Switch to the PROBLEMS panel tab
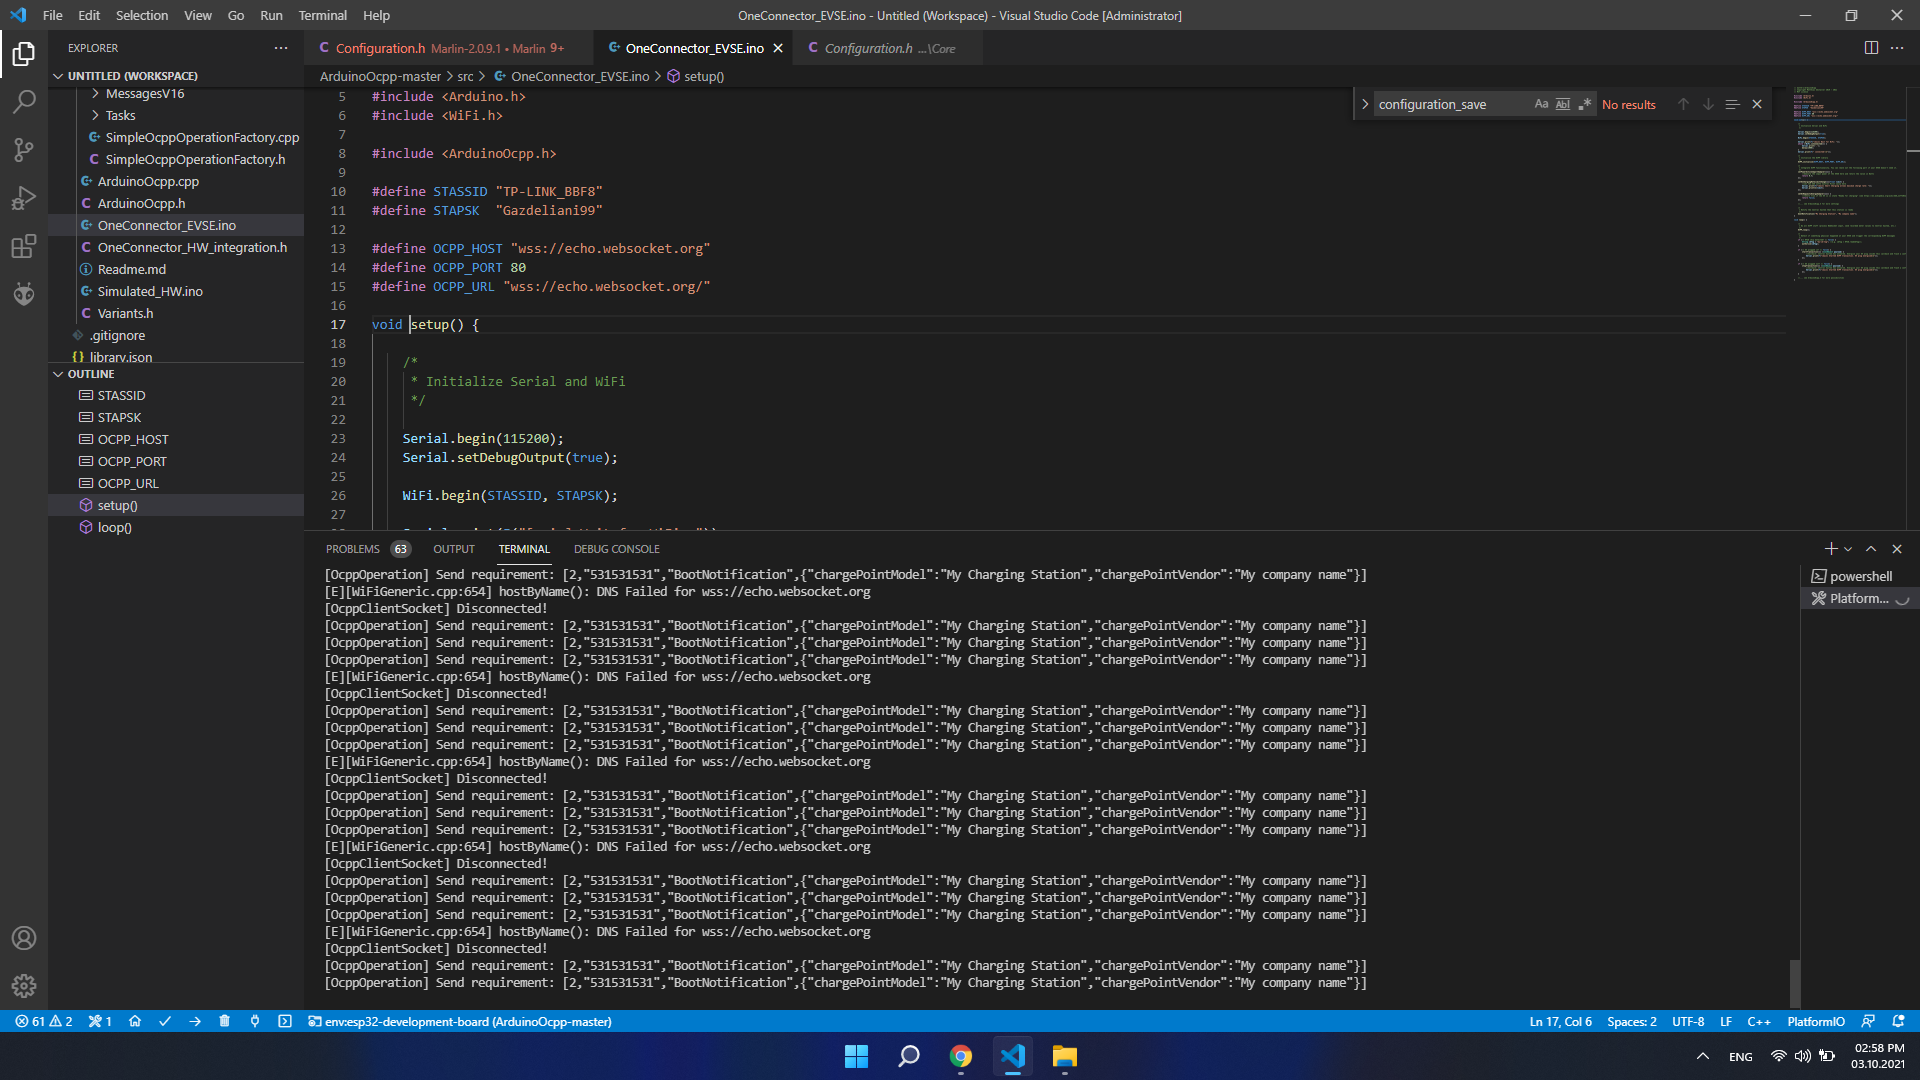Screen dimensions: 1920x1080 click(x=367, y=549)
